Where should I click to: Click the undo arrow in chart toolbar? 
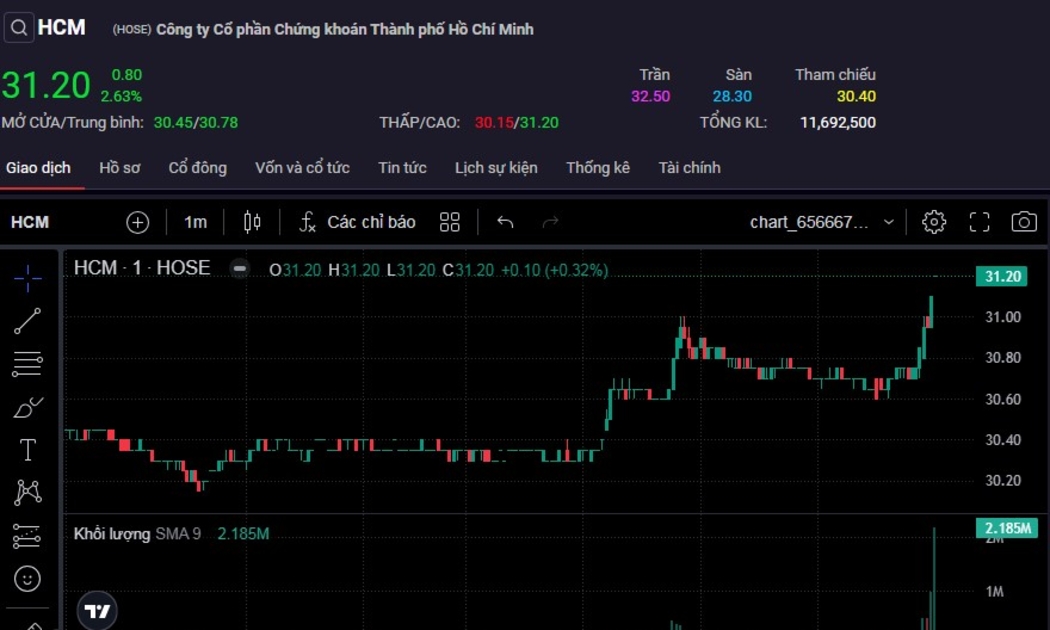[x=505, y=222]
